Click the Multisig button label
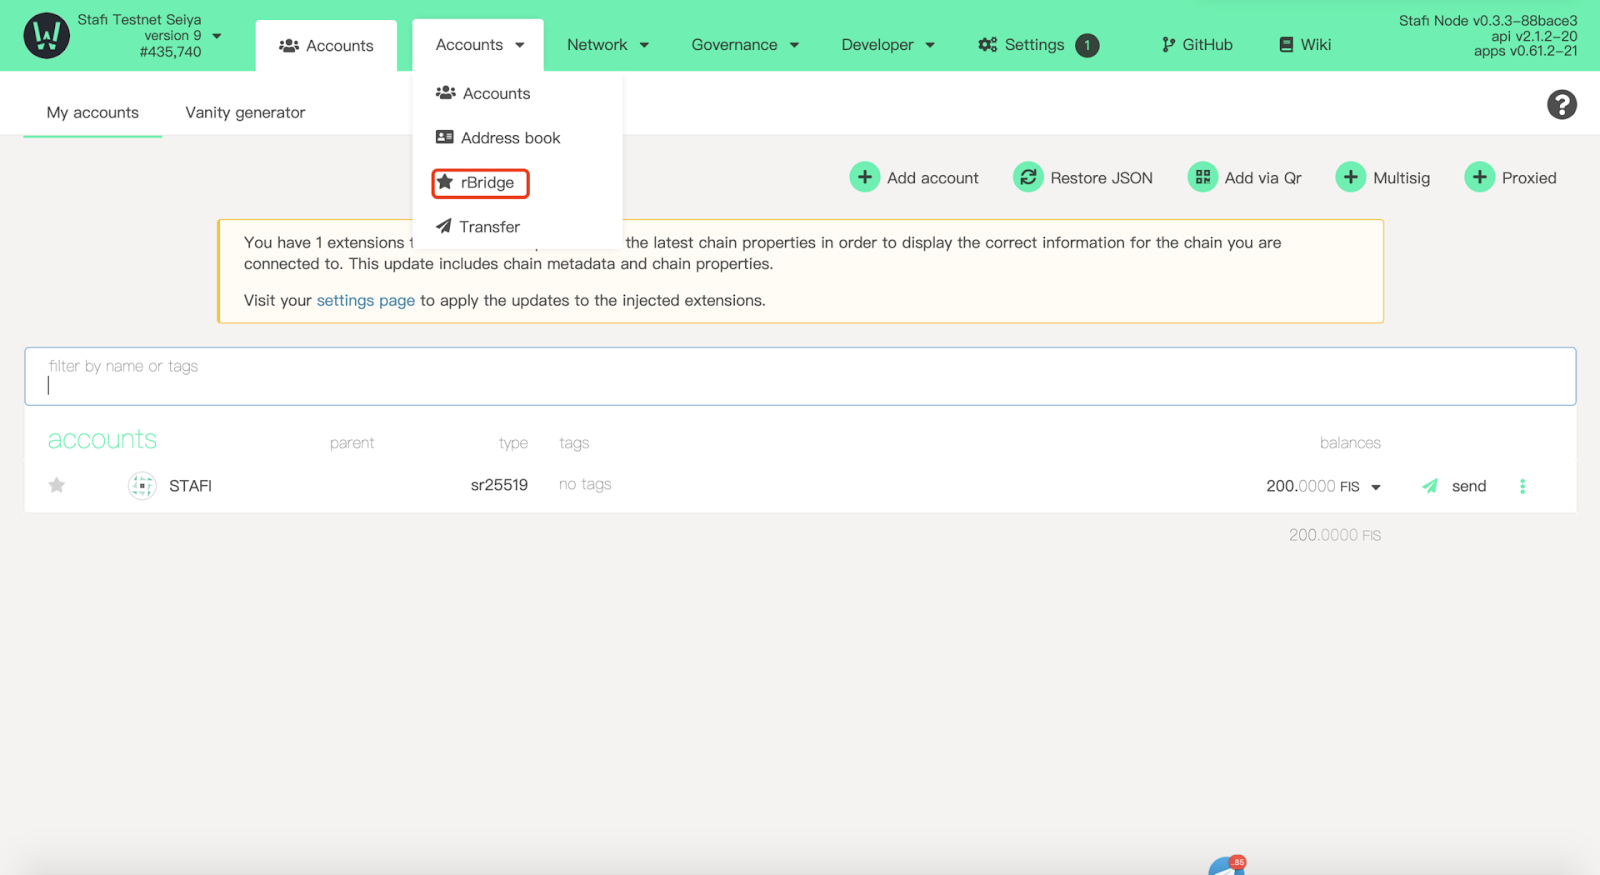This screenshot has height=875, width=1600. pyautogui.click(x=1401, y=178)
